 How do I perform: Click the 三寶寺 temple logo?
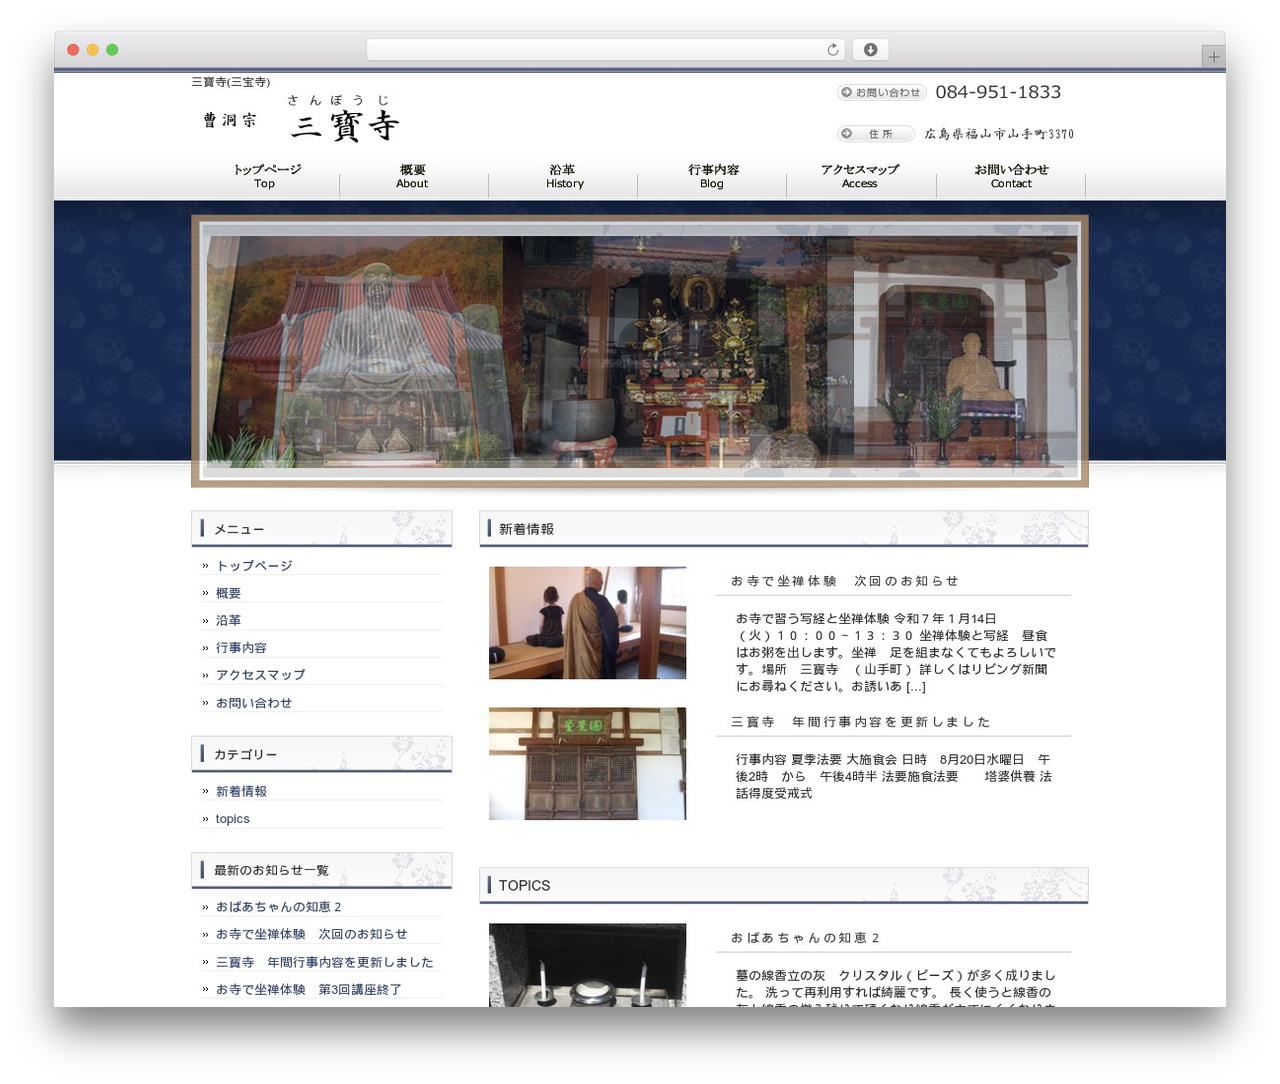[x=301, y=120]
